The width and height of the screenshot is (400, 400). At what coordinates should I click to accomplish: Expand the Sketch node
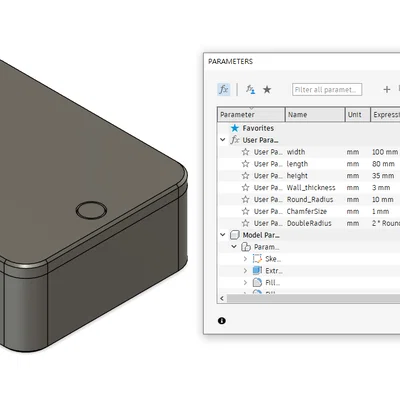[x=245, y=259]
